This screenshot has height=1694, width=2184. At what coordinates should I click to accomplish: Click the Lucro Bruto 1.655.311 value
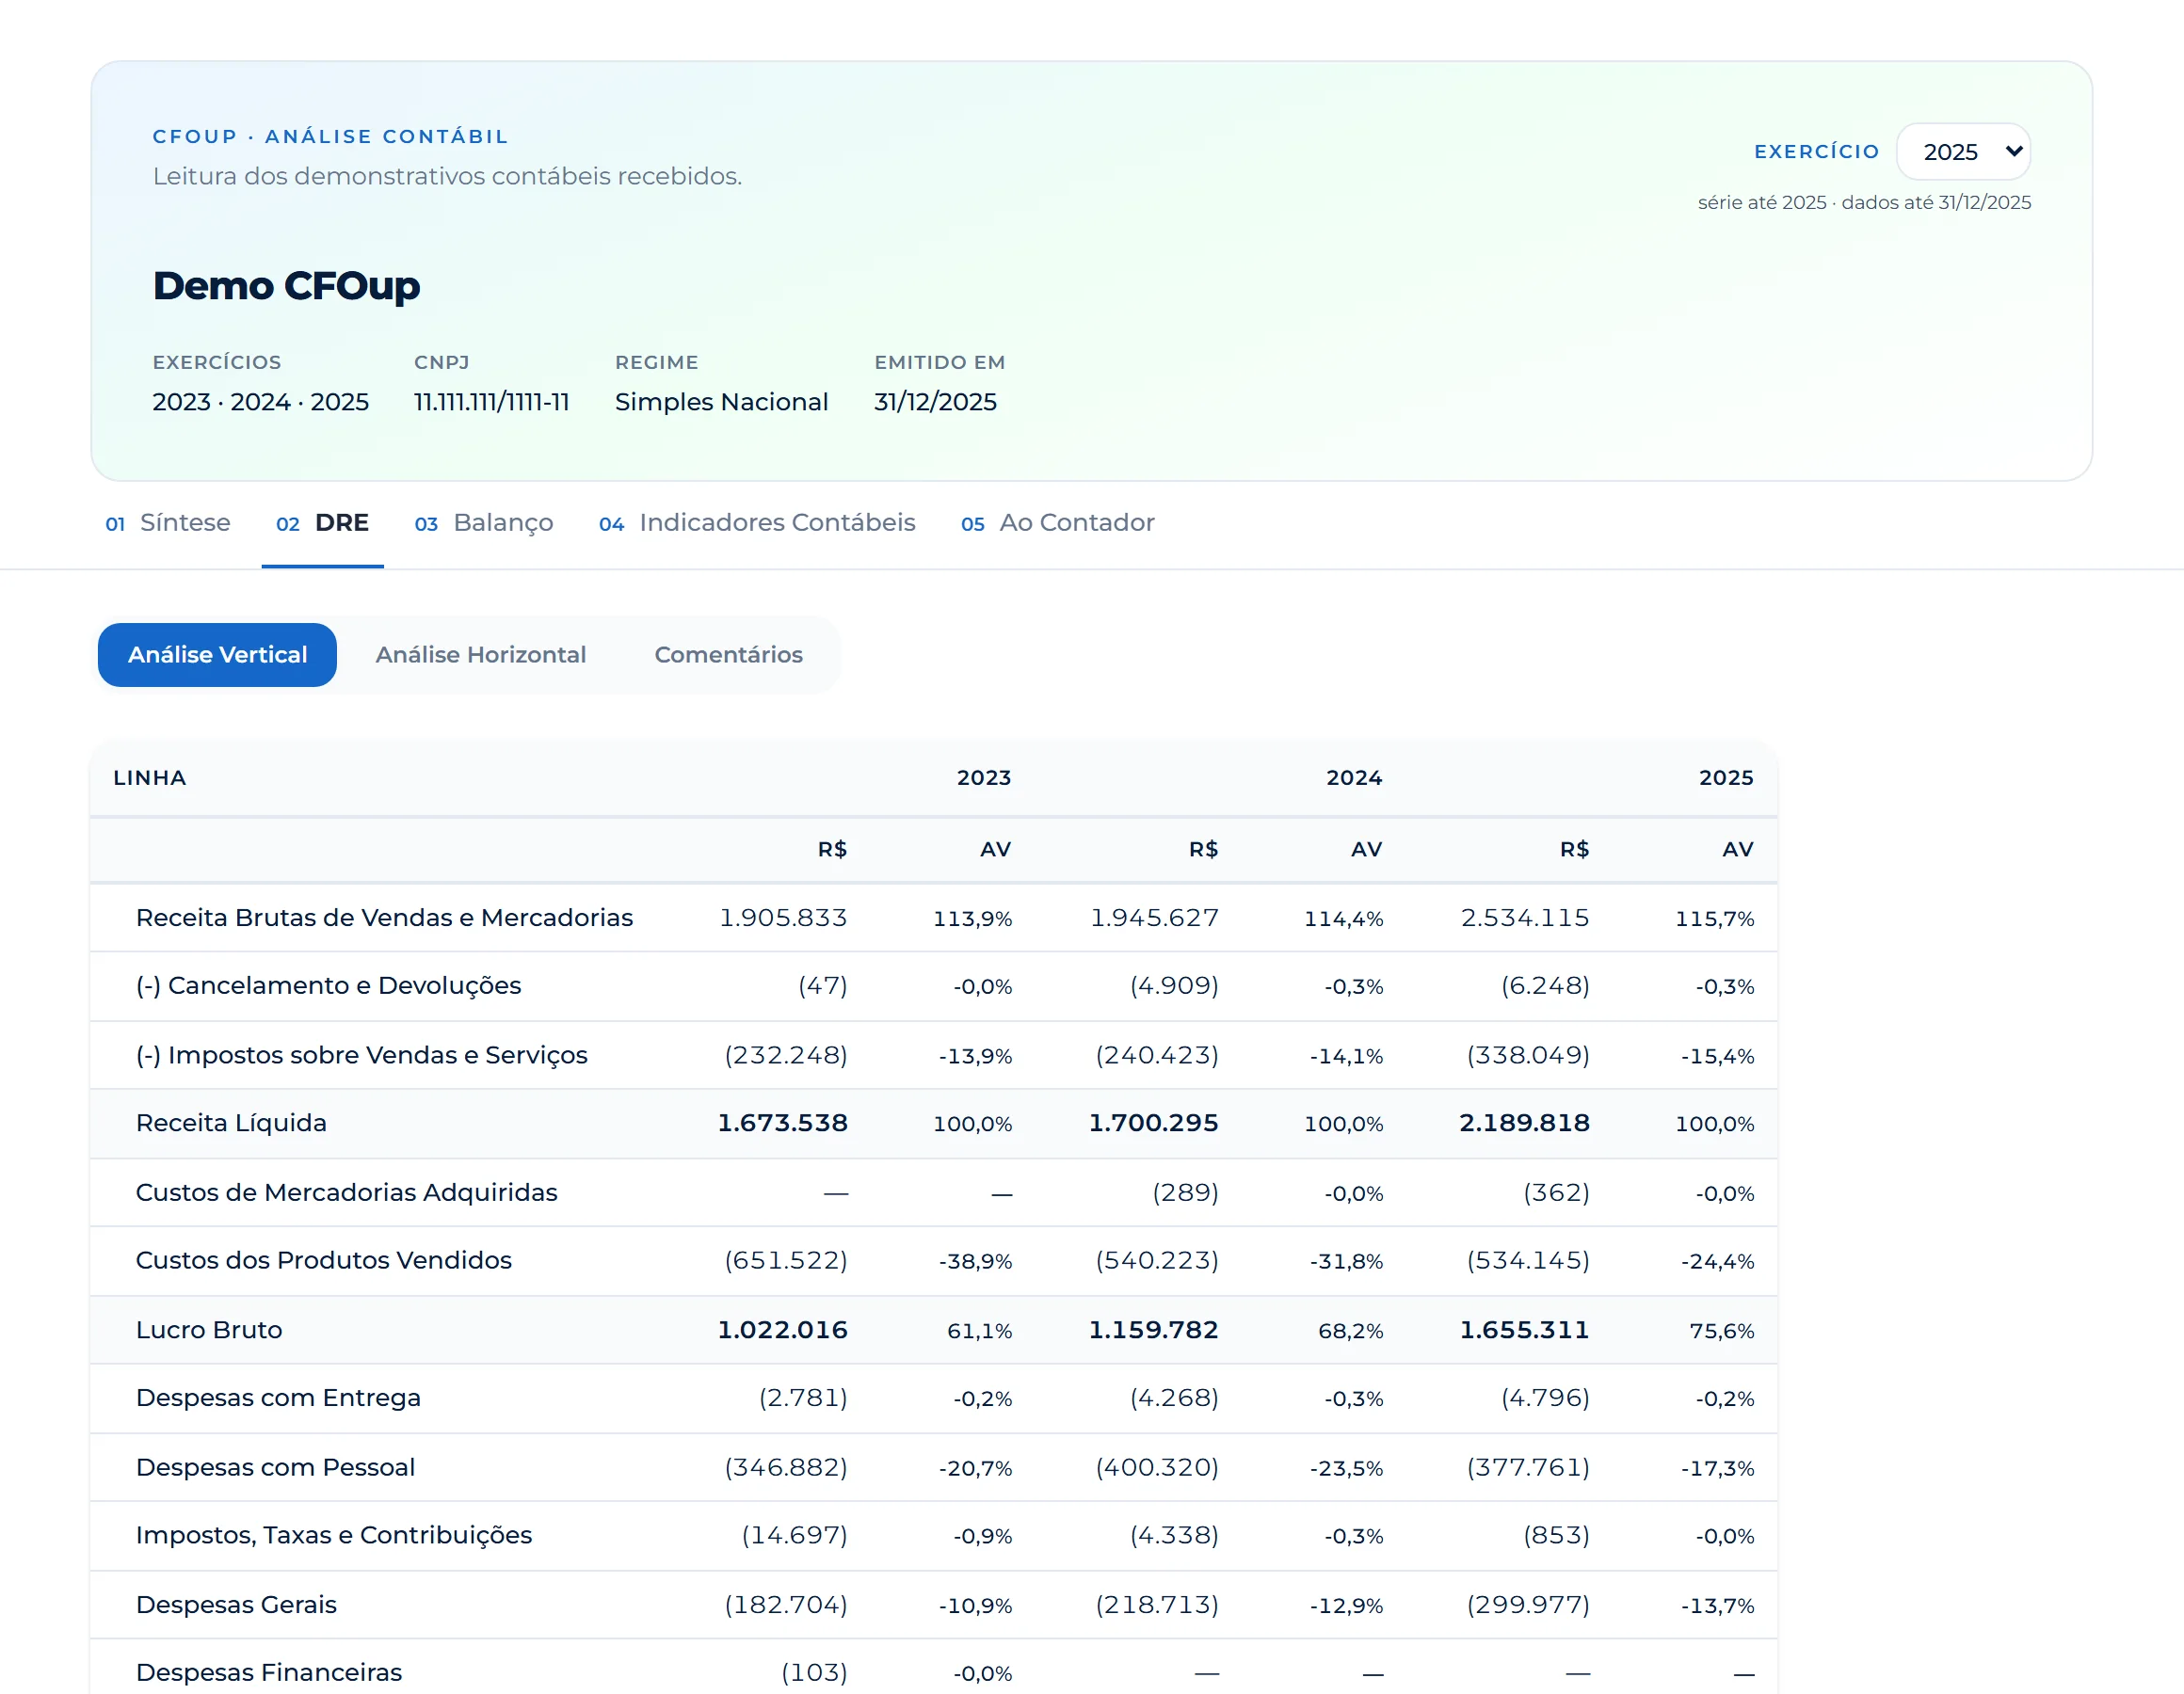[x=1524, y=1330]
